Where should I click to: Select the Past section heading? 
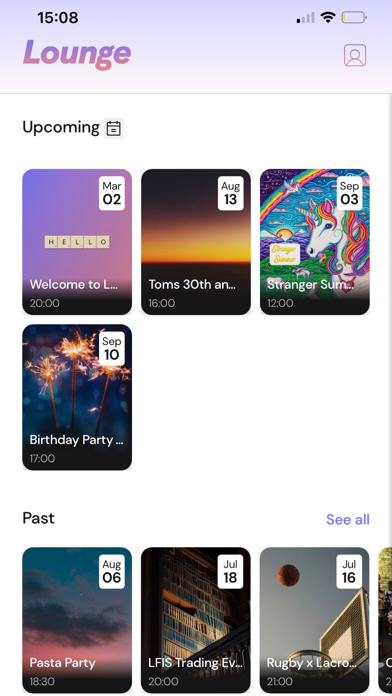pos(39,518)
